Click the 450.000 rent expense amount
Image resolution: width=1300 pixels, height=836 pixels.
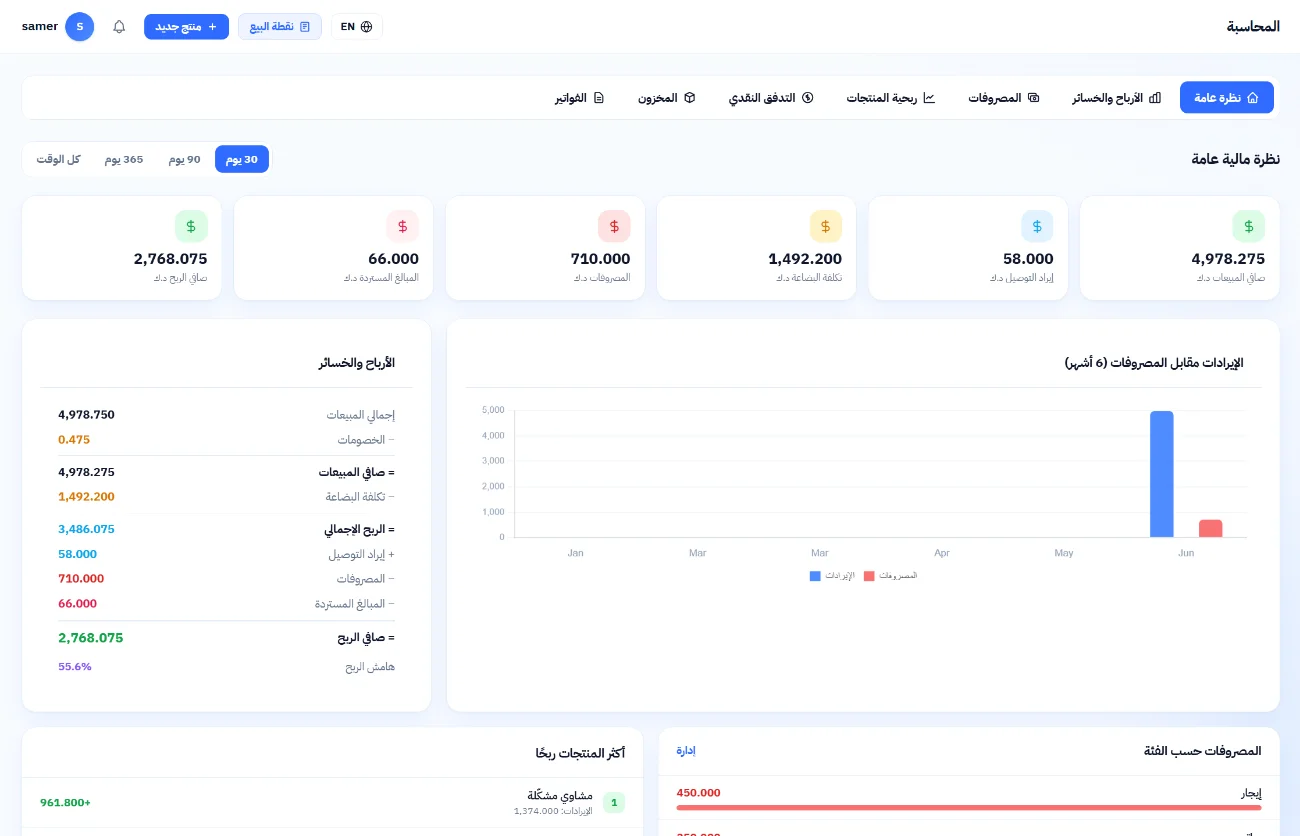pyautogui.click(x=698, y=793)
